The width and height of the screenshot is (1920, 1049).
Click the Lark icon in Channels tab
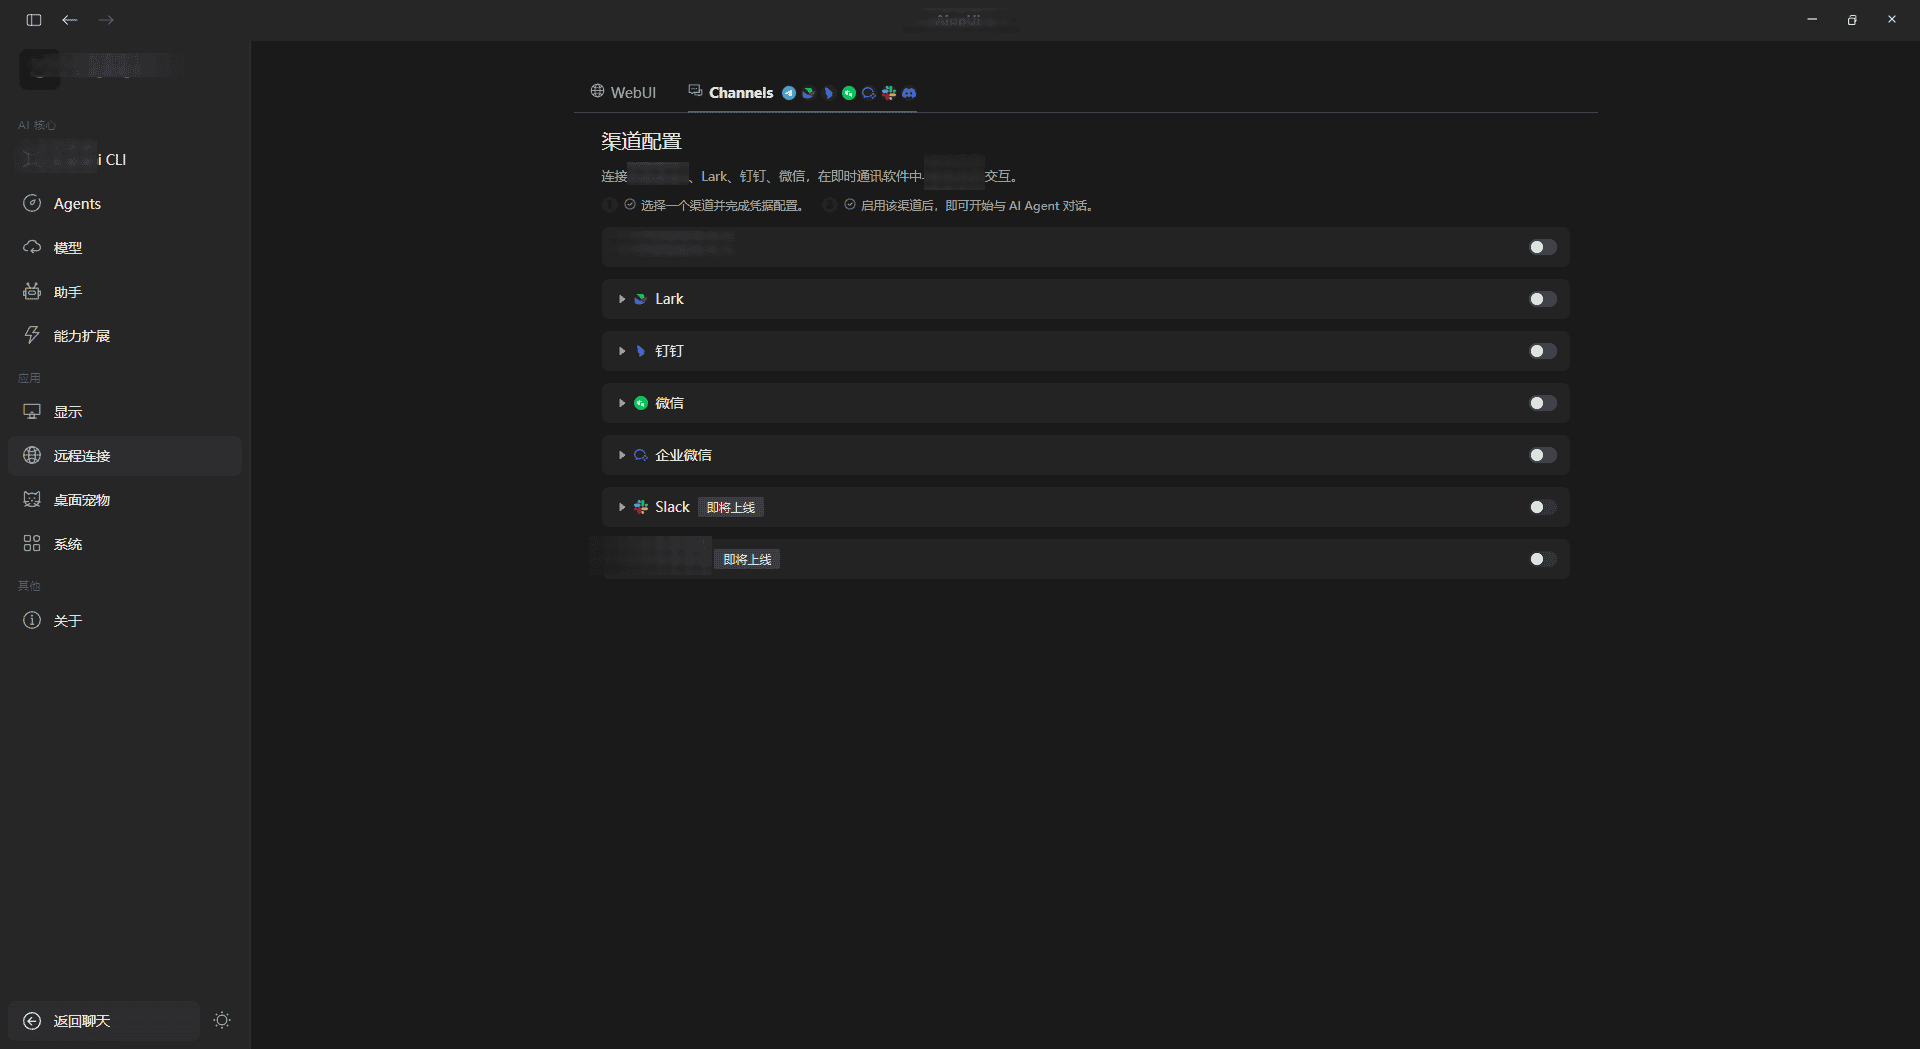[809, 93]
